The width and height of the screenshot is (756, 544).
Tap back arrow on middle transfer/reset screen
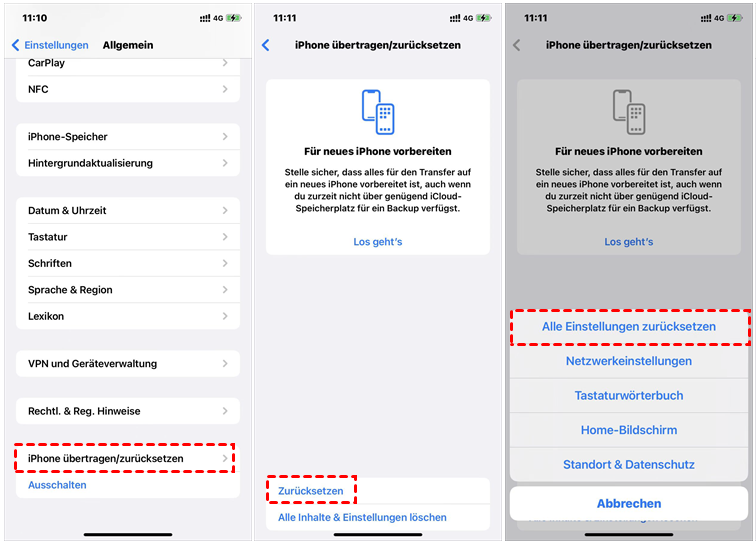click(x=266, y=45)
